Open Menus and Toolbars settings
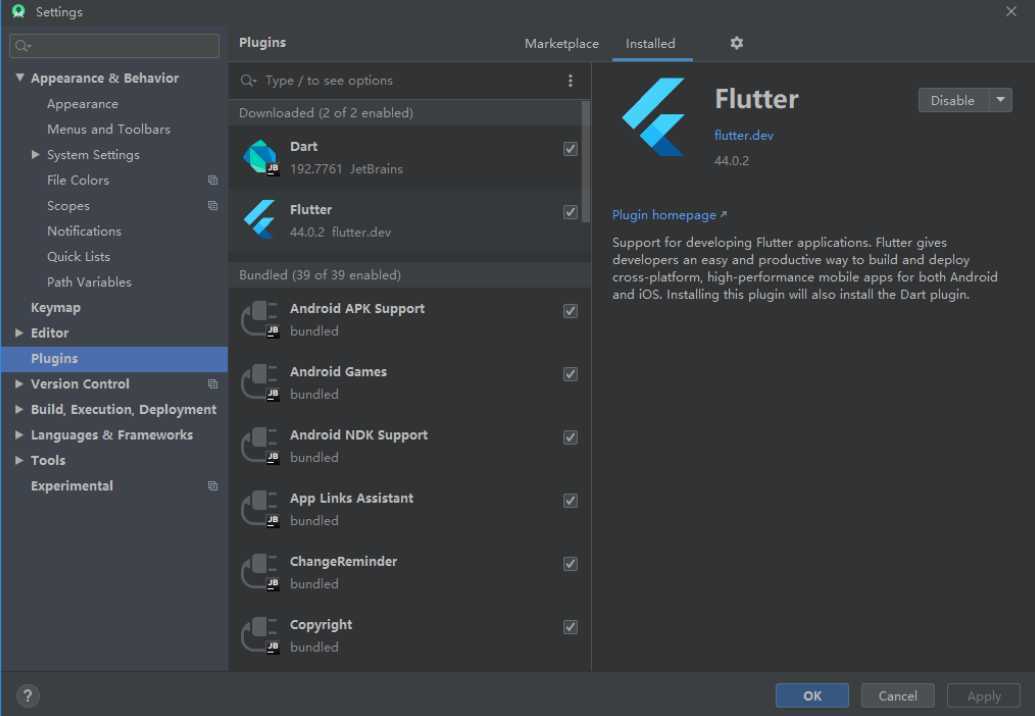The image size is (1035, 716). [x=108, y=129]
